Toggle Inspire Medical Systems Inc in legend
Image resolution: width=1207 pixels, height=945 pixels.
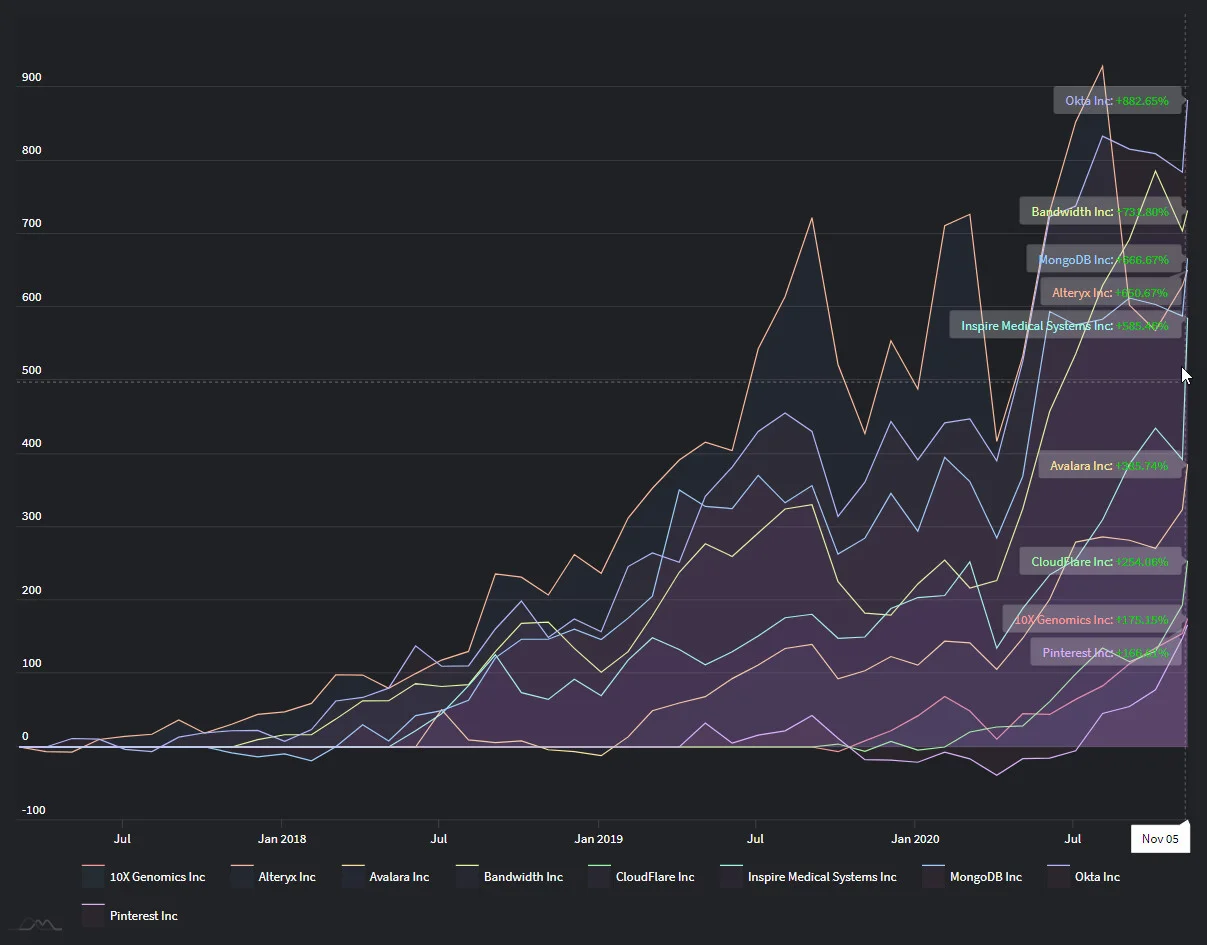[808, 877]
